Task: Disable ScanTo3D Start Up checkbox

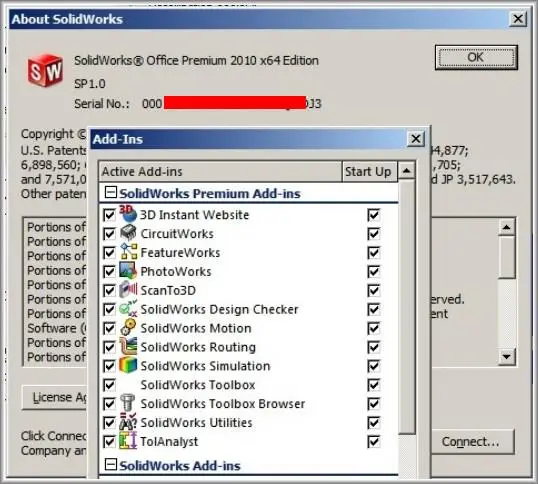Action: point(374,291)
